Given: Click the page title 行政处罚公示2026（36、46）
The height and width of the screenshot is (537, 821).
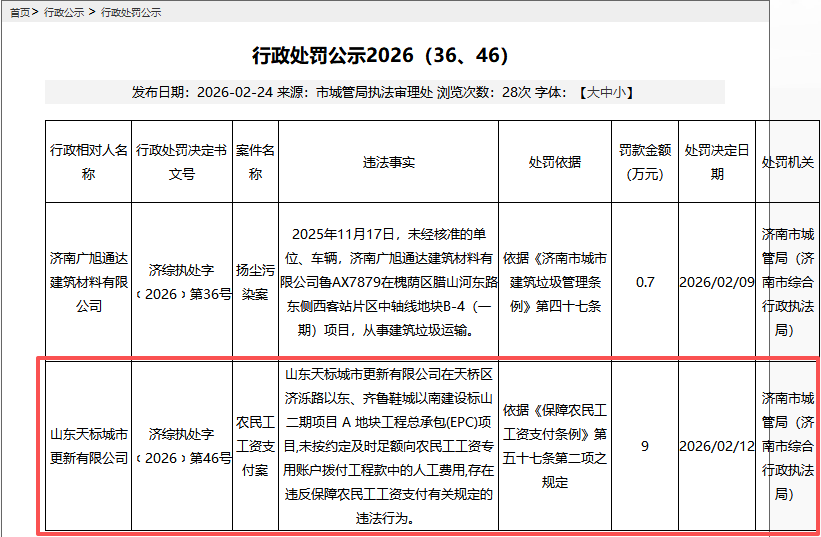Looking at the screenshot, I should pos(381,55).
